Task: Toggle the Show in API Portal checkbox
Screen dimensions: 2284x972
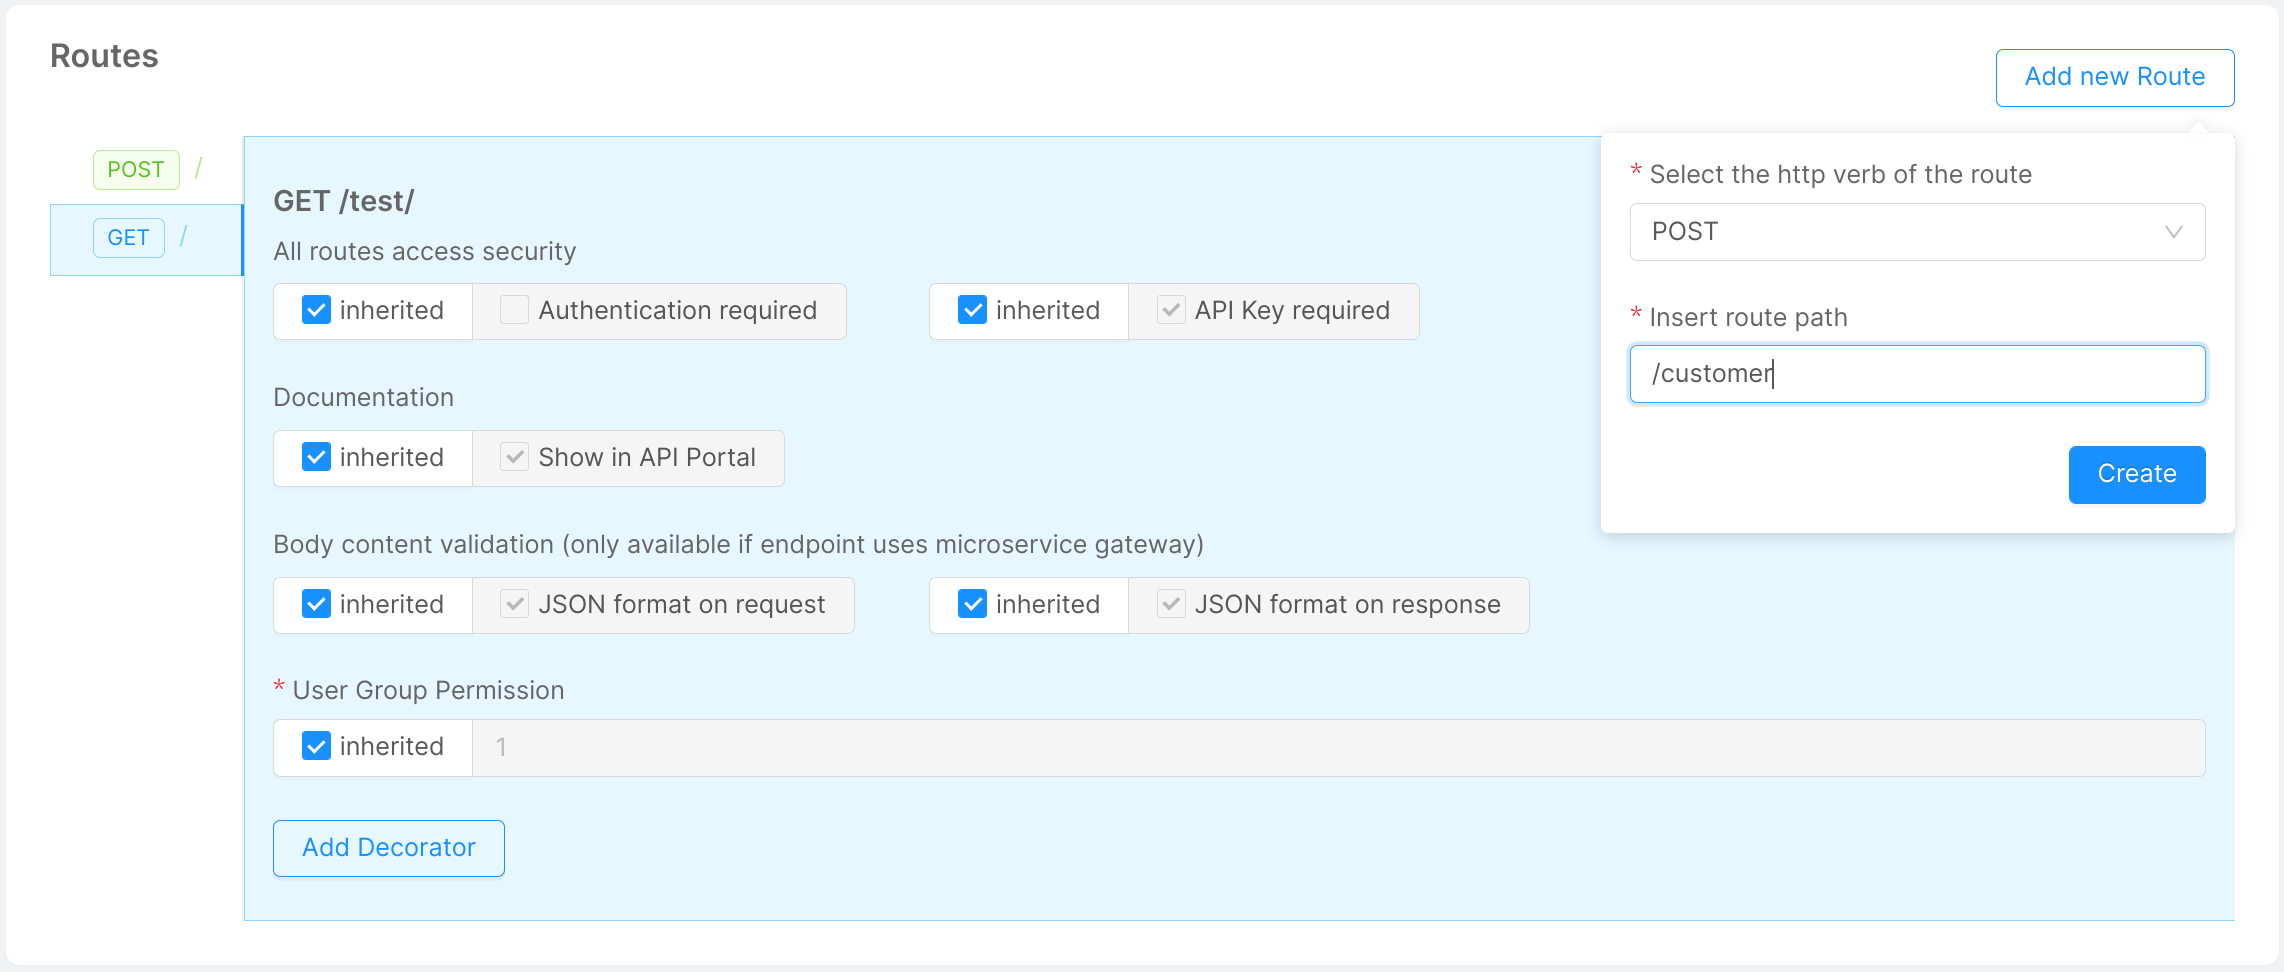Action: click(x=514, y=458)
